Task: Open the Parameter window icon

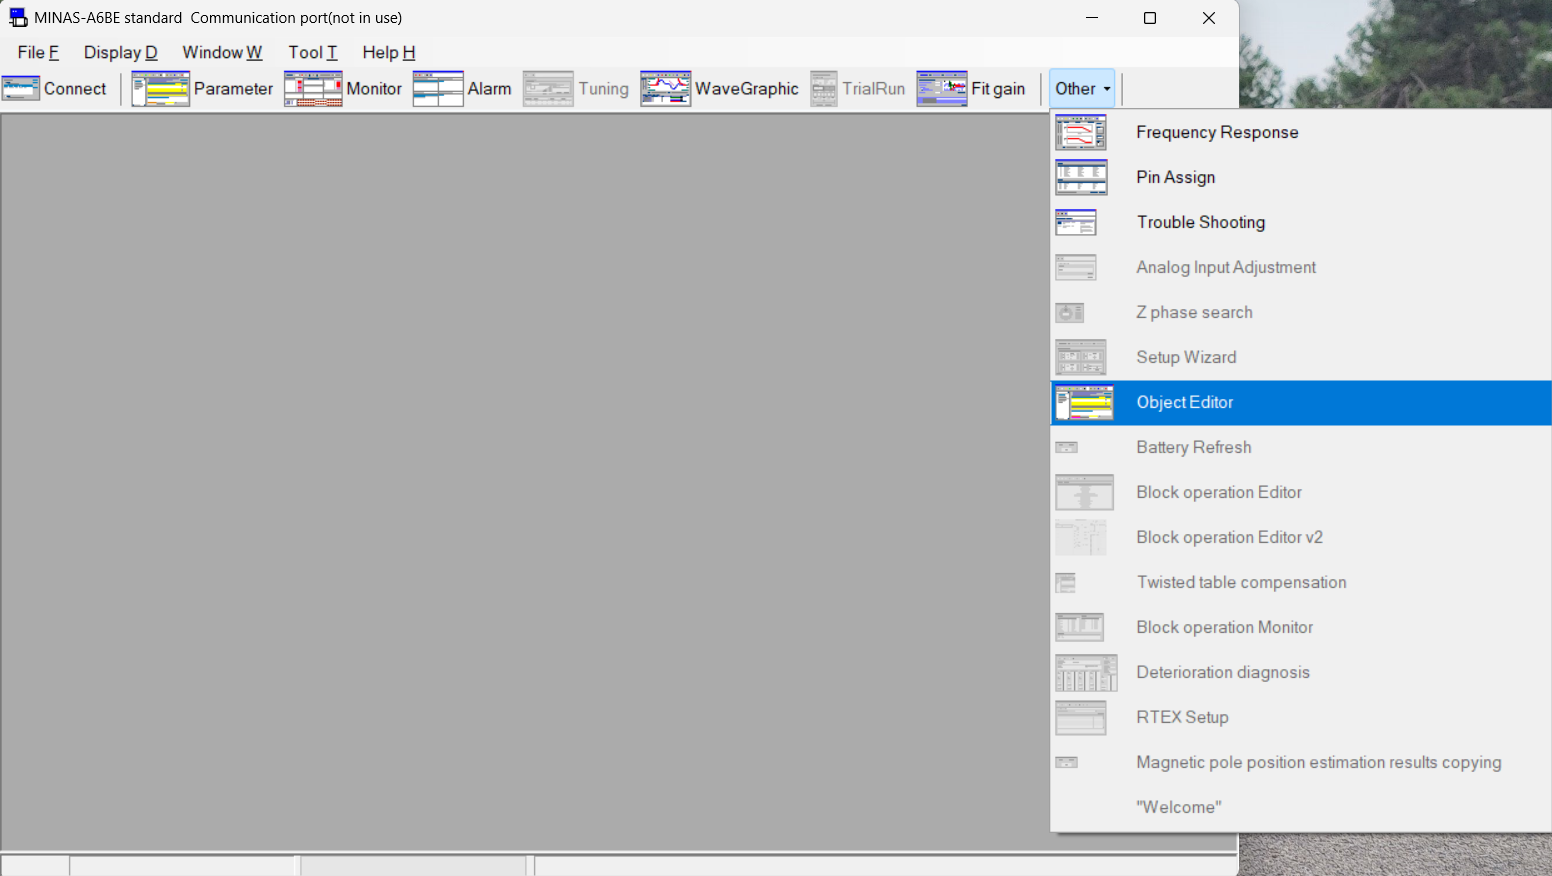Action: pyautogui.click(x=160, y=89)
